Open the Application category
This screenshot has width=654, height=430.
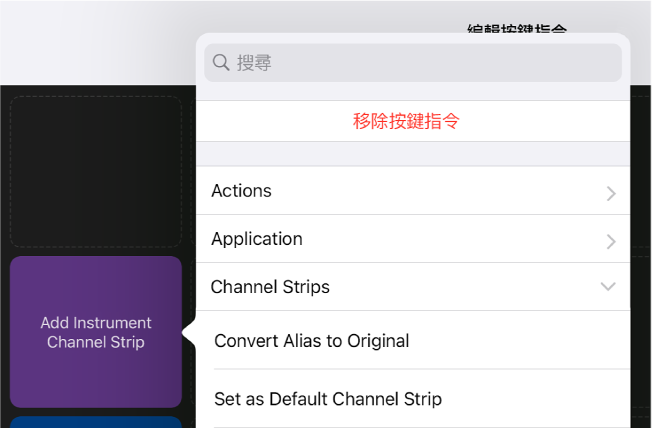tap(414, 239)
